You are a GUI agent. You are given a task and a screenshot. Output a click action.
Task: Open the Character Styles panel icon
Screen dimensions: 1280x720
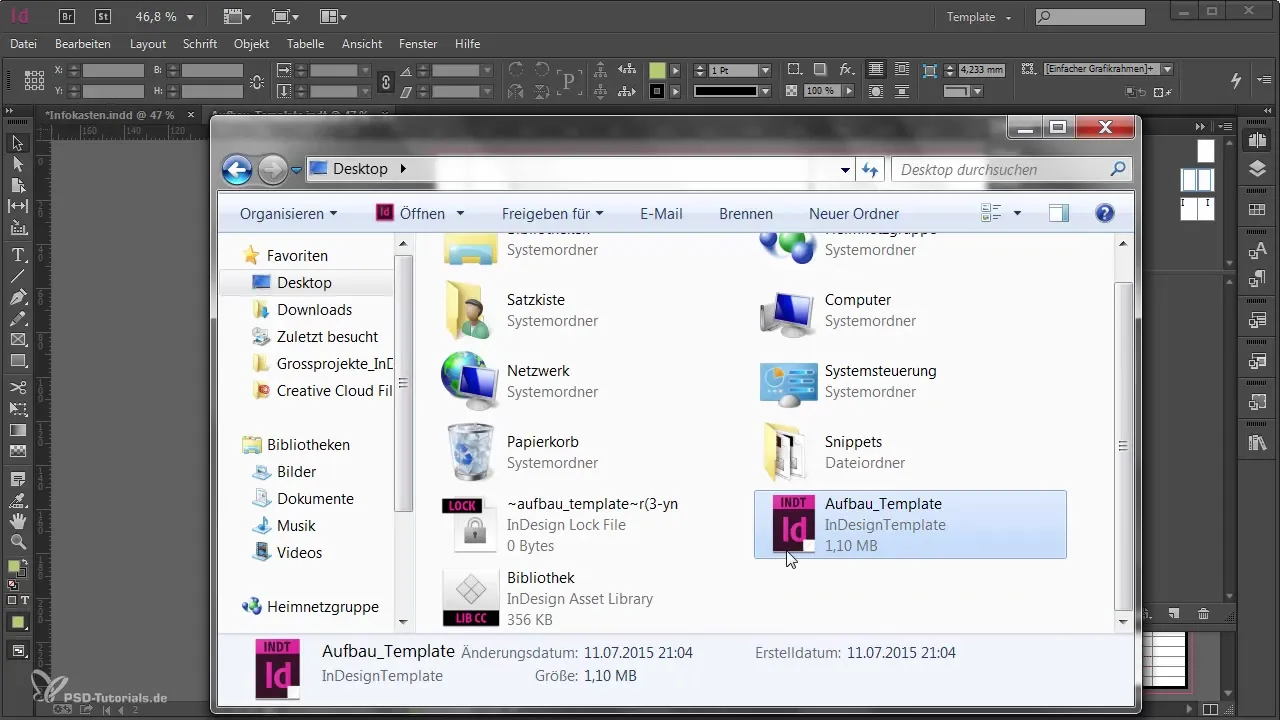click(x=1257, y=252)
